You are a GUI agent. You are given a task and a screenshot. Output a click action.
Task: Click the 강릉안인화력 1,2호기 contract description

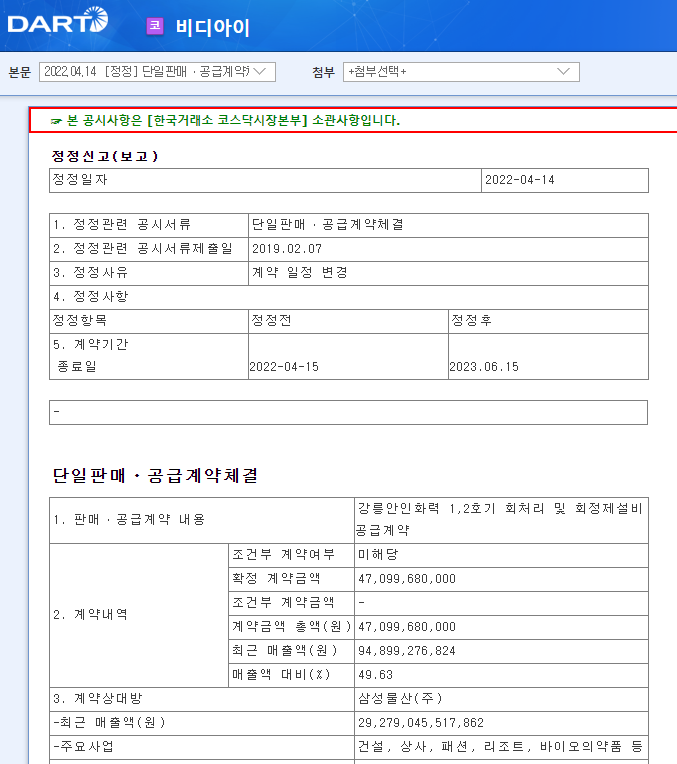(x=500, y=519)
